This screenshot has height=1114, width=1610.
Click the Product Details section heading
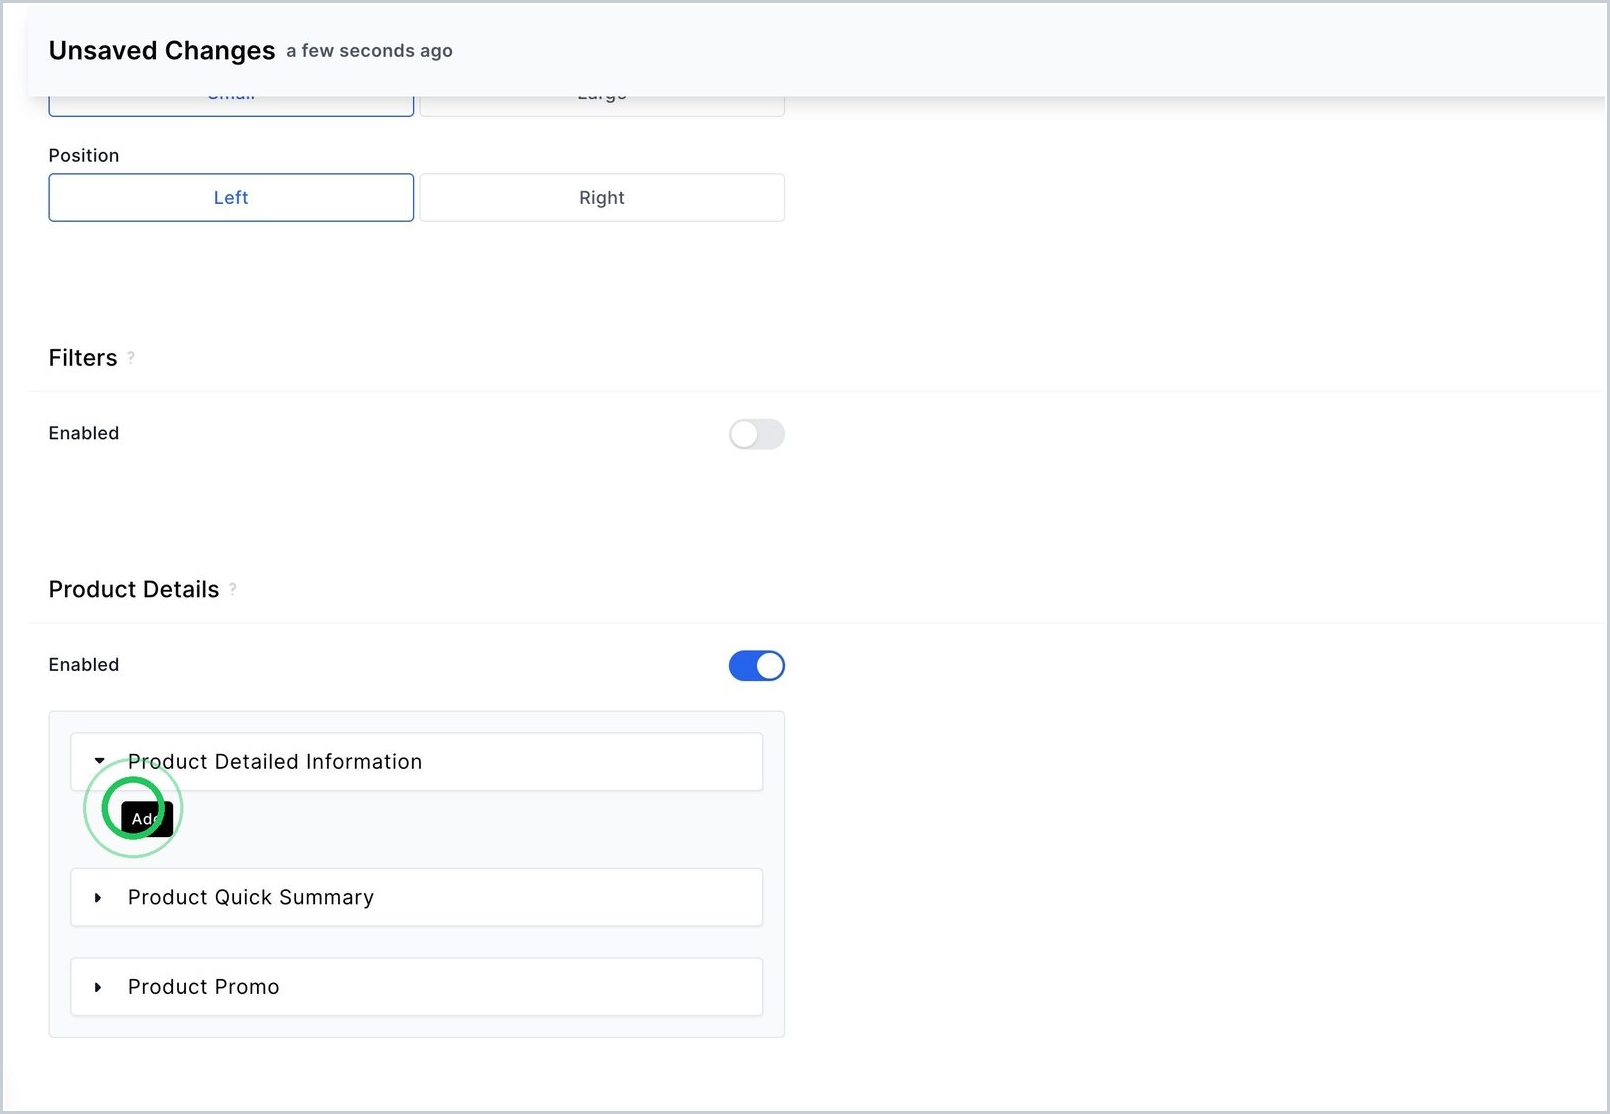pos(134,589)
